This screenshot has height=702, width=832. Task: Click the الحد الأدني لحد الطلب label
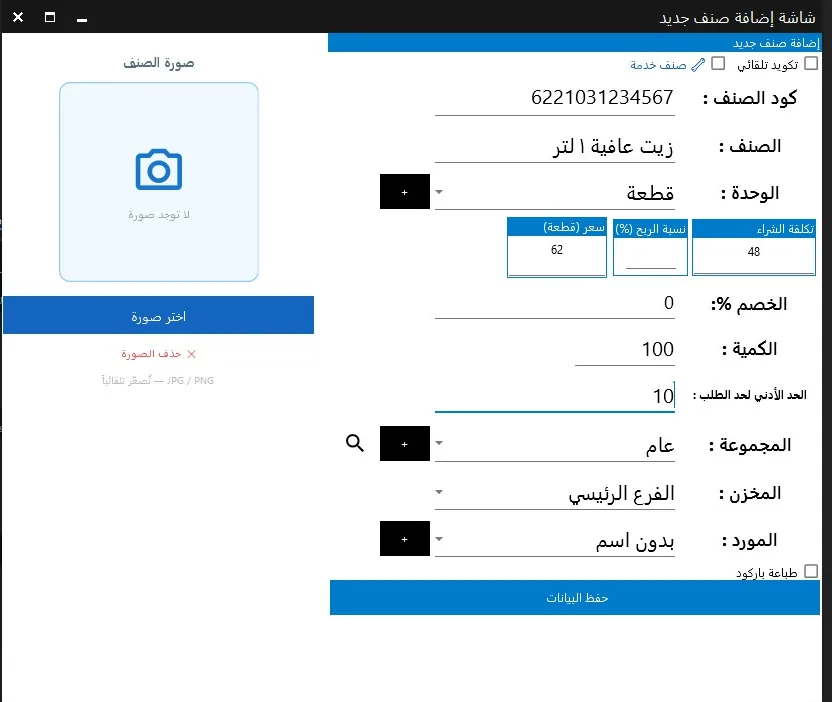pyautogui.click(x=749, y=395)
